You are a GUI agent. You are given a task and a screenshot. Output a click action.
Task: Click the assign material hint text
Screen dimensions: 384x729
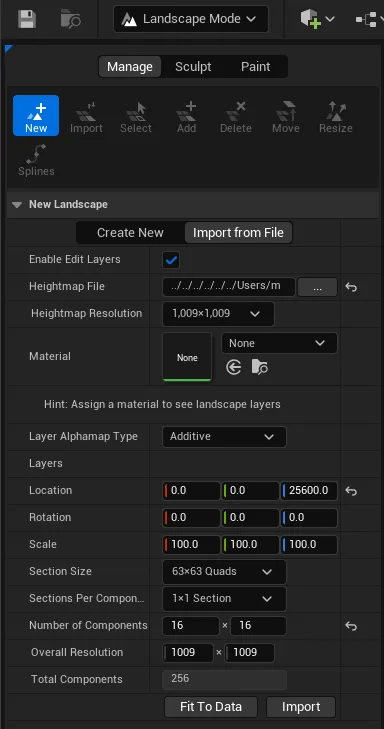[162, 404]
